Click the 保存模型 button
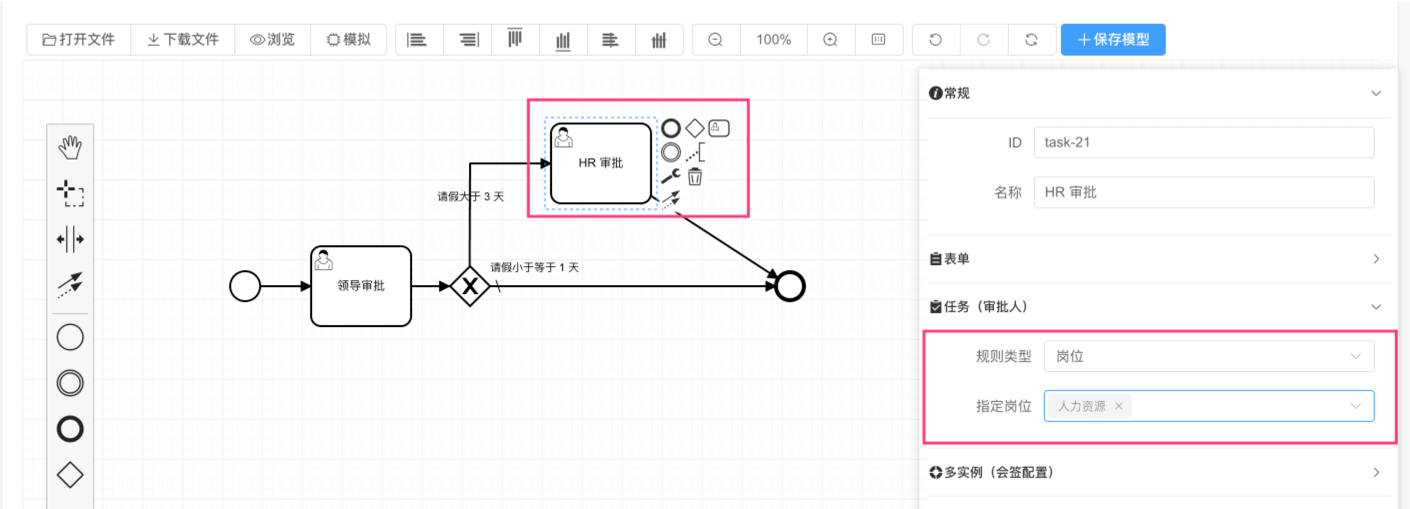 pos(1112,40)
